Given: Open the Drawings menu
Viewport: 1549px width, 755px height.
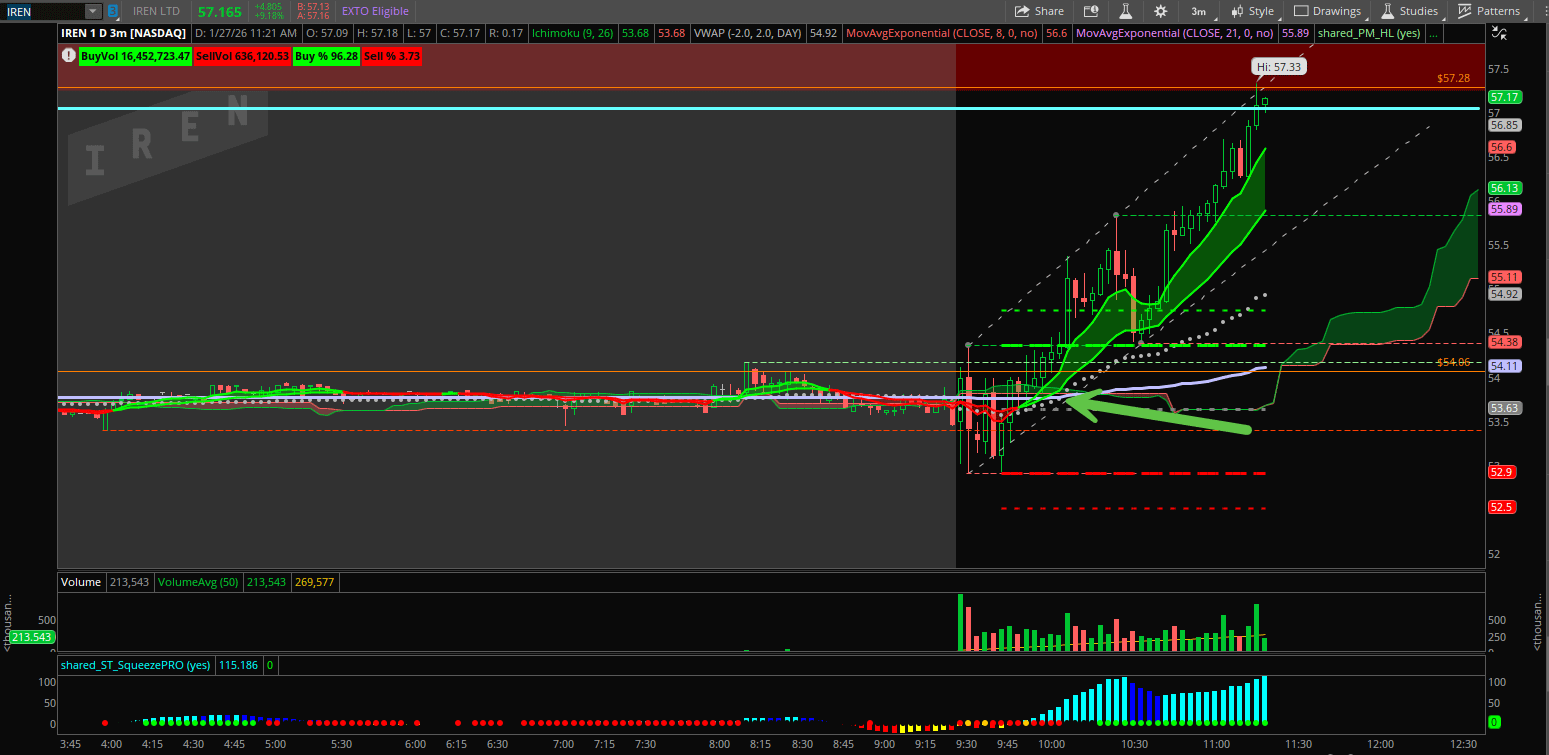Looking at the screenshot, I should tap(1327, 11).
